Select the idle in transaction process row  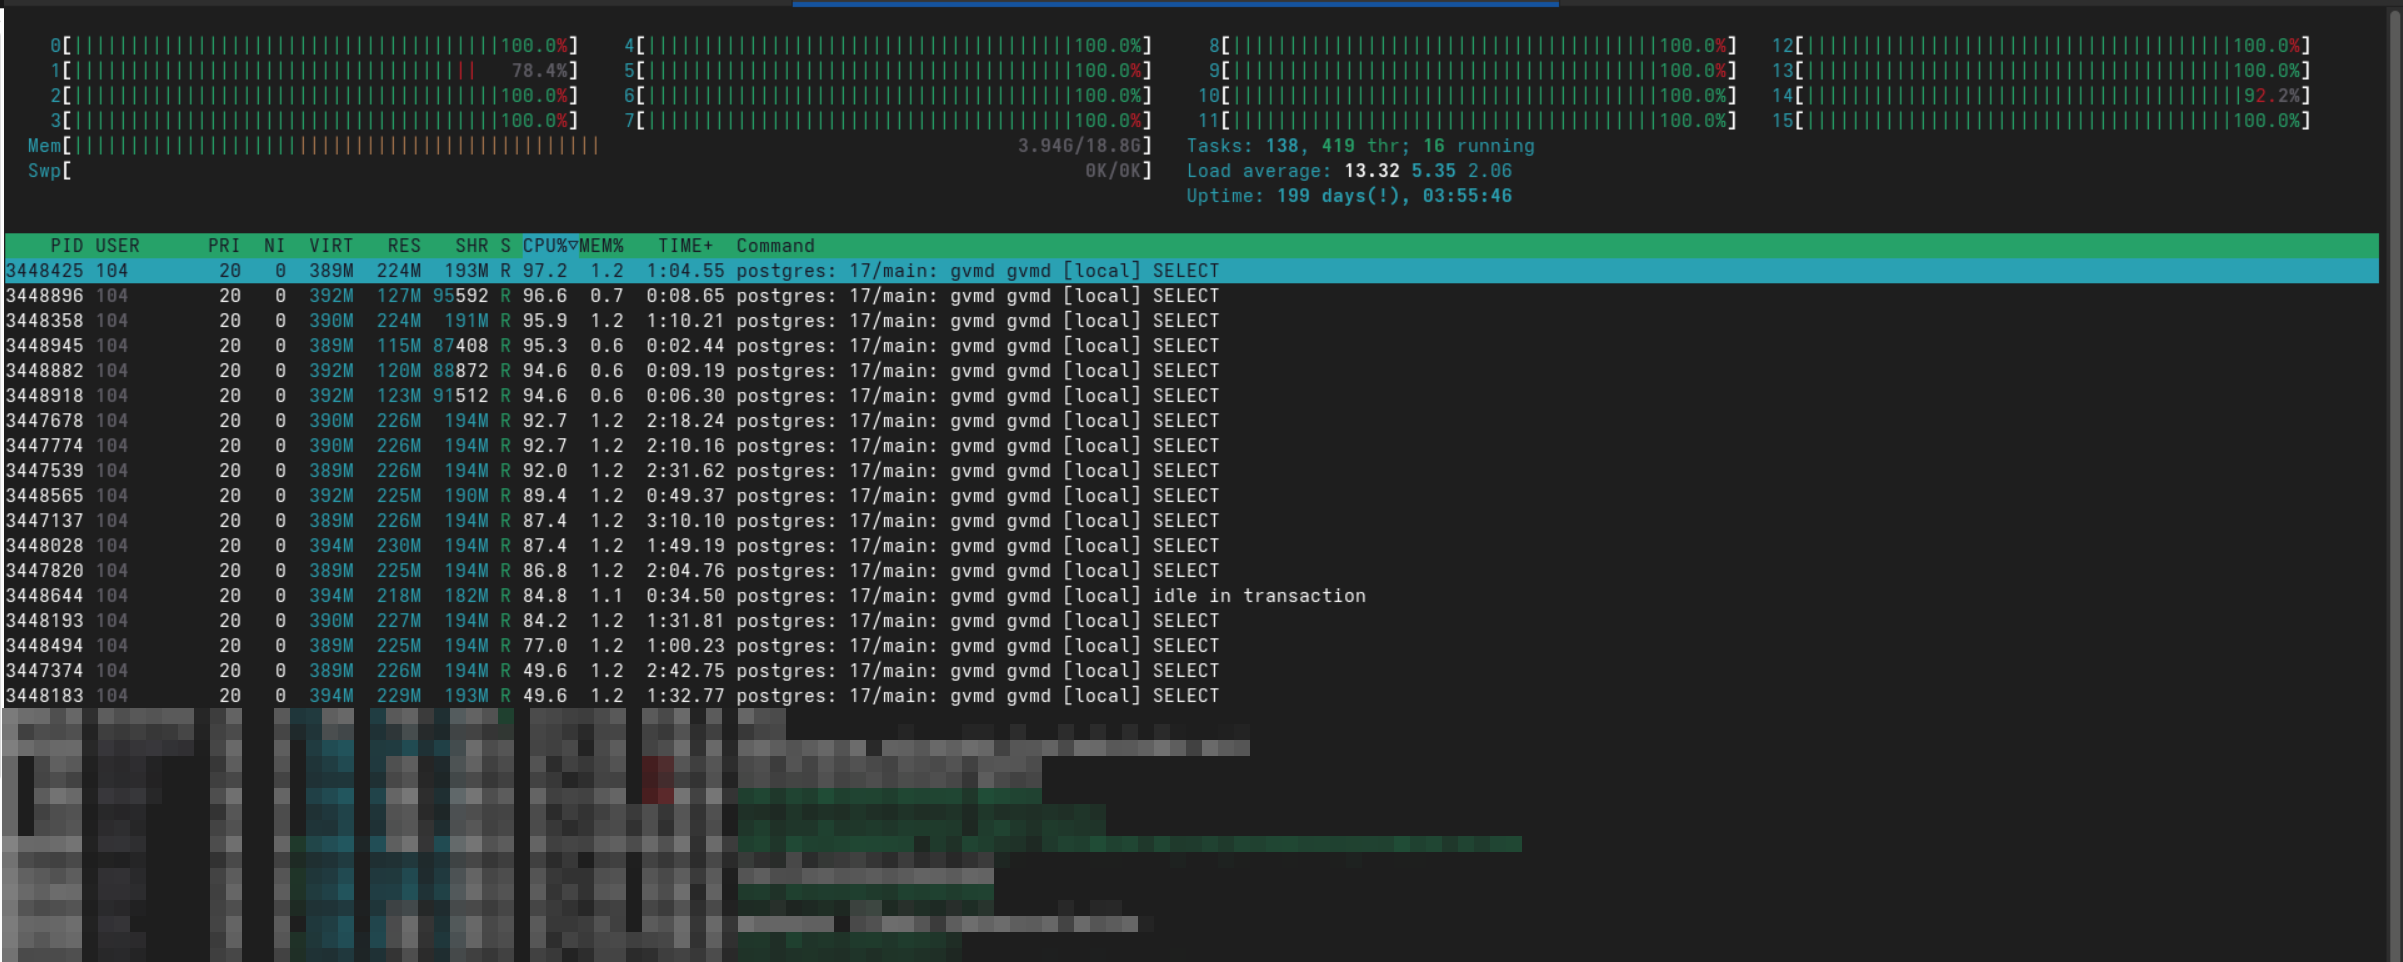click(x=1191, y=596)
